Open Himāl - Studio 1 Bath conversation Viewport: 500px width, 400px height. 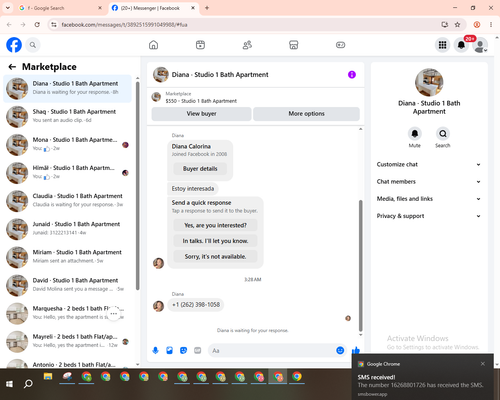67,173
